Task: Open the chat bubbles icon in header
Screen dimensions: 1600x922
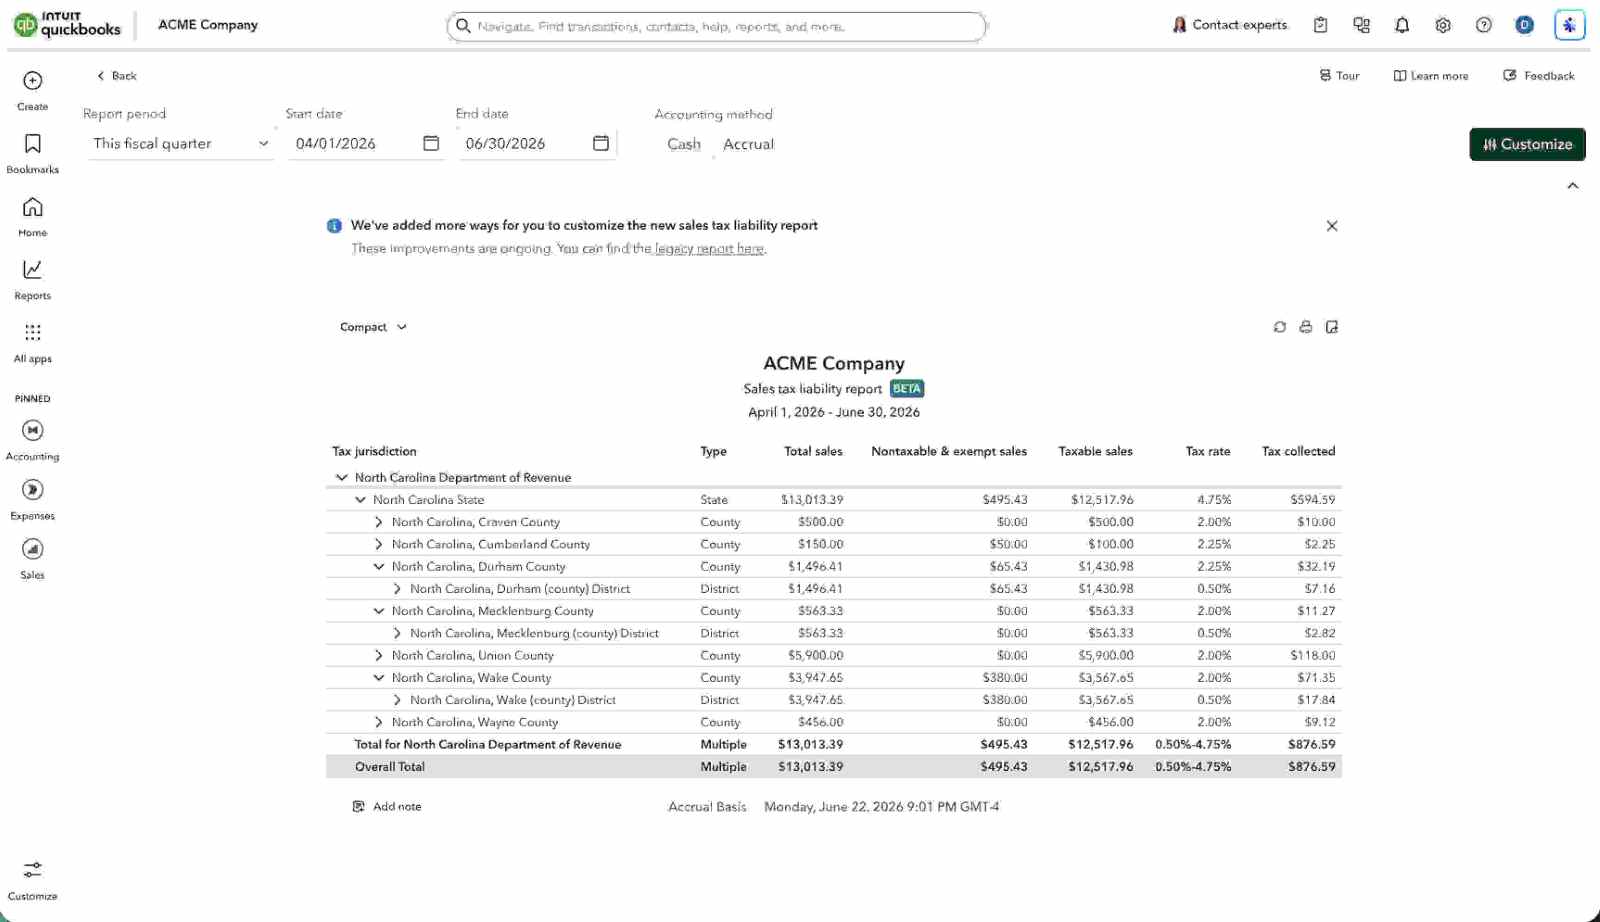Action: tap(1361, 25)
